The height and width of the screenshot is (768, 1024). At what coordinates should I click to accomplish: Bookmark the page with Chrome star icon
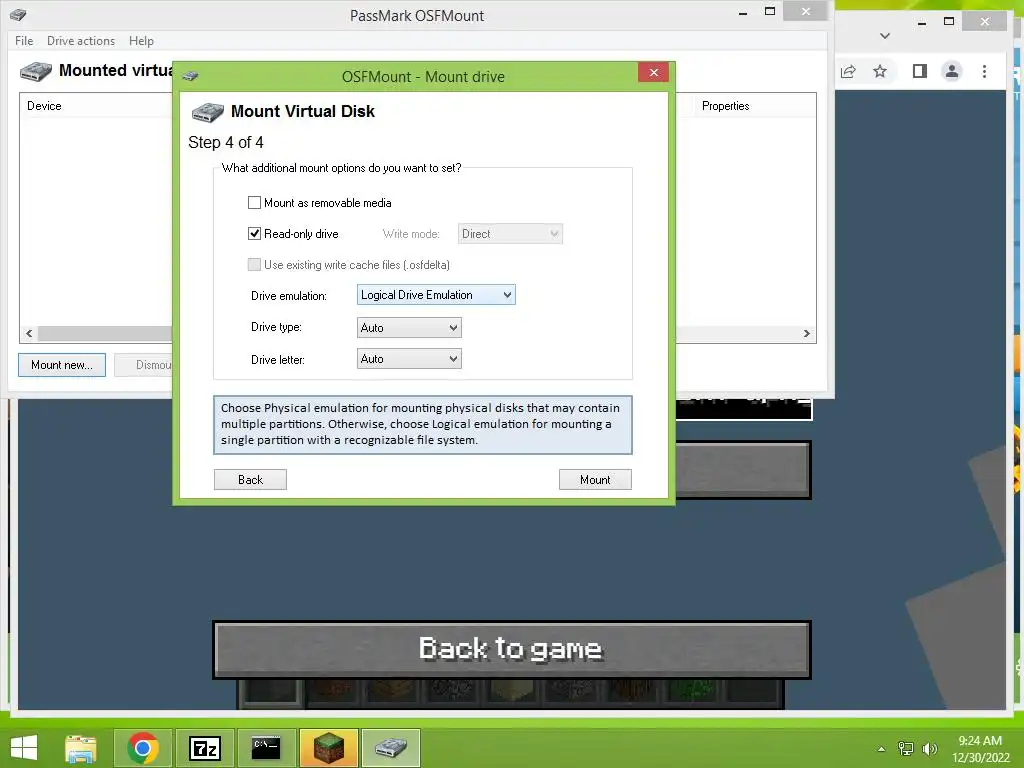tap(880, 71)
